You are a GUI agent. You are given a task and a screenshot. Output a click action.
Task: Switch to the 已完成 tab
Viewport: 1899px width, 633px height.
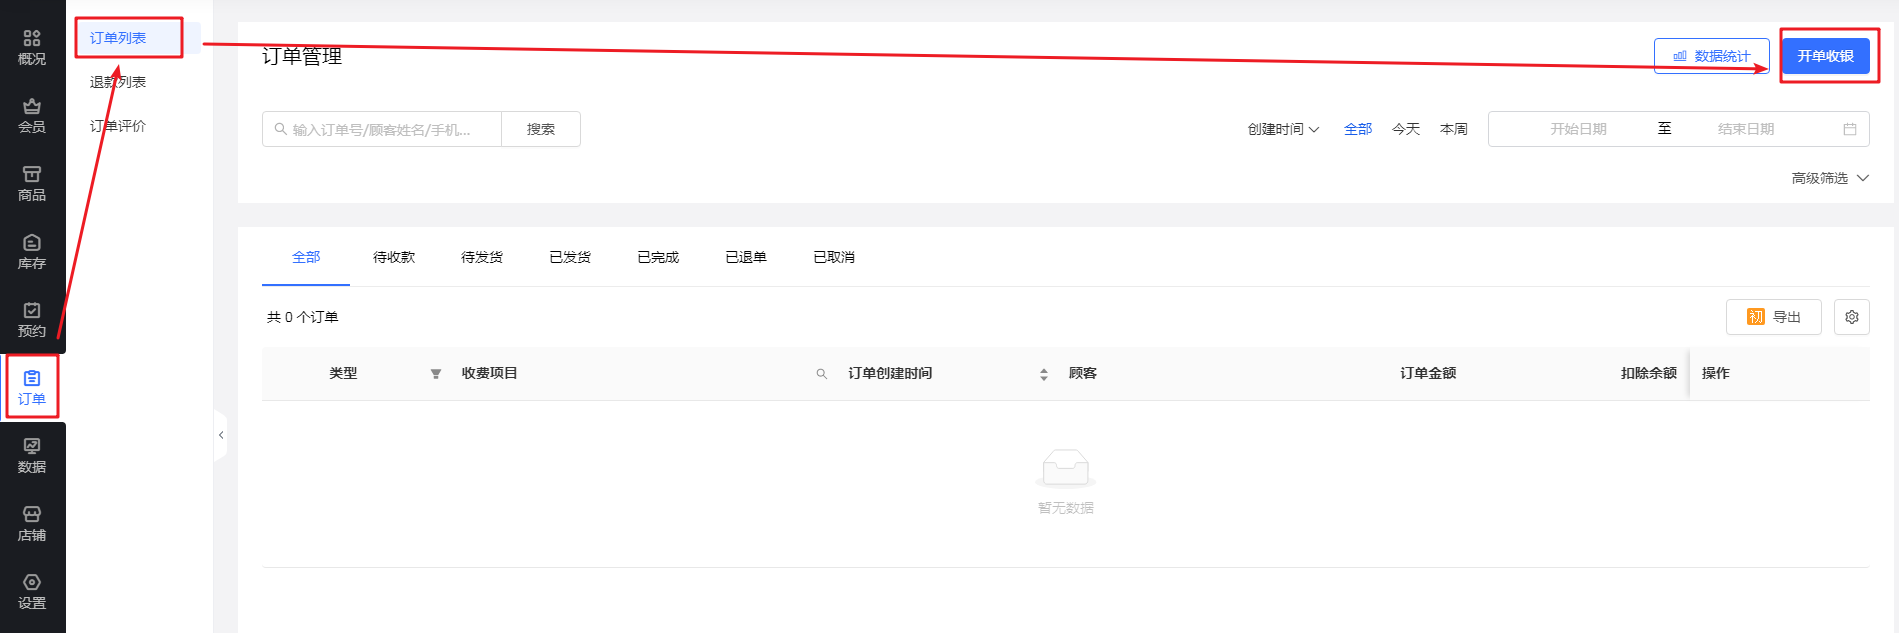[x=658, y=257]
